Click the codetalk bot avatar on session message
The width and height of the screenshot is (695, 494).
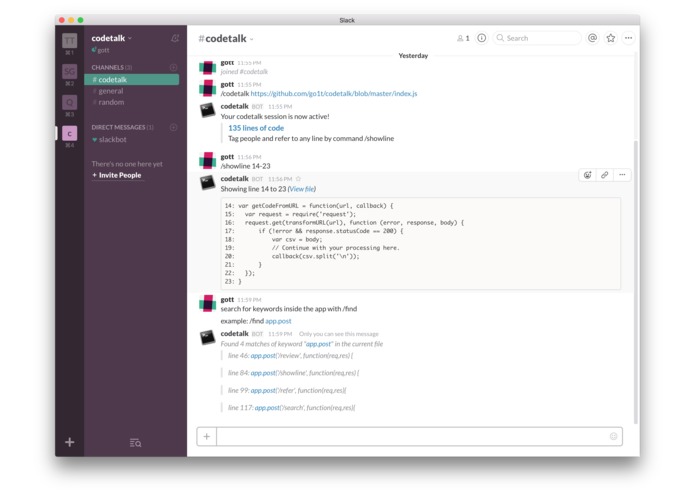[207, 110]
